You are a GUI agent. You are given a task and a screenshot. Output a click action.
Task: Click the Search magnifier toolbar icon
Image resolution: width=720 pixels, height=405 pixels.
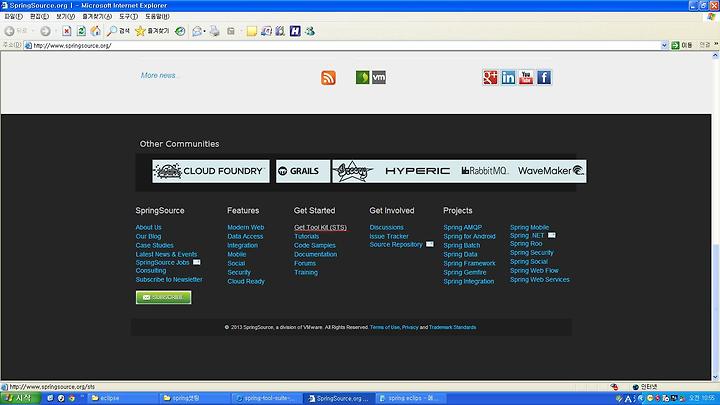pos(118,31)
